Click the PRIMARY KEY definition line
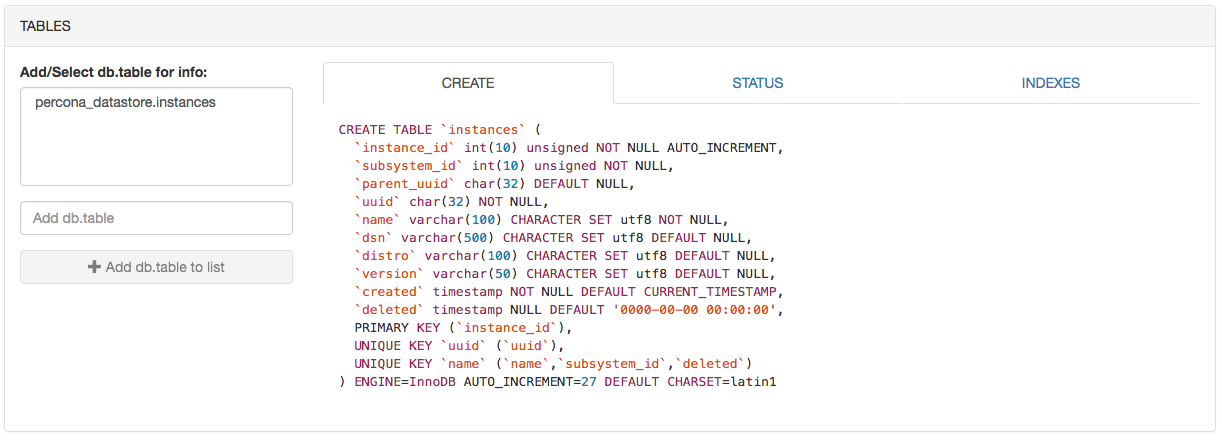1222x440 pixels. tap(463, 328)
